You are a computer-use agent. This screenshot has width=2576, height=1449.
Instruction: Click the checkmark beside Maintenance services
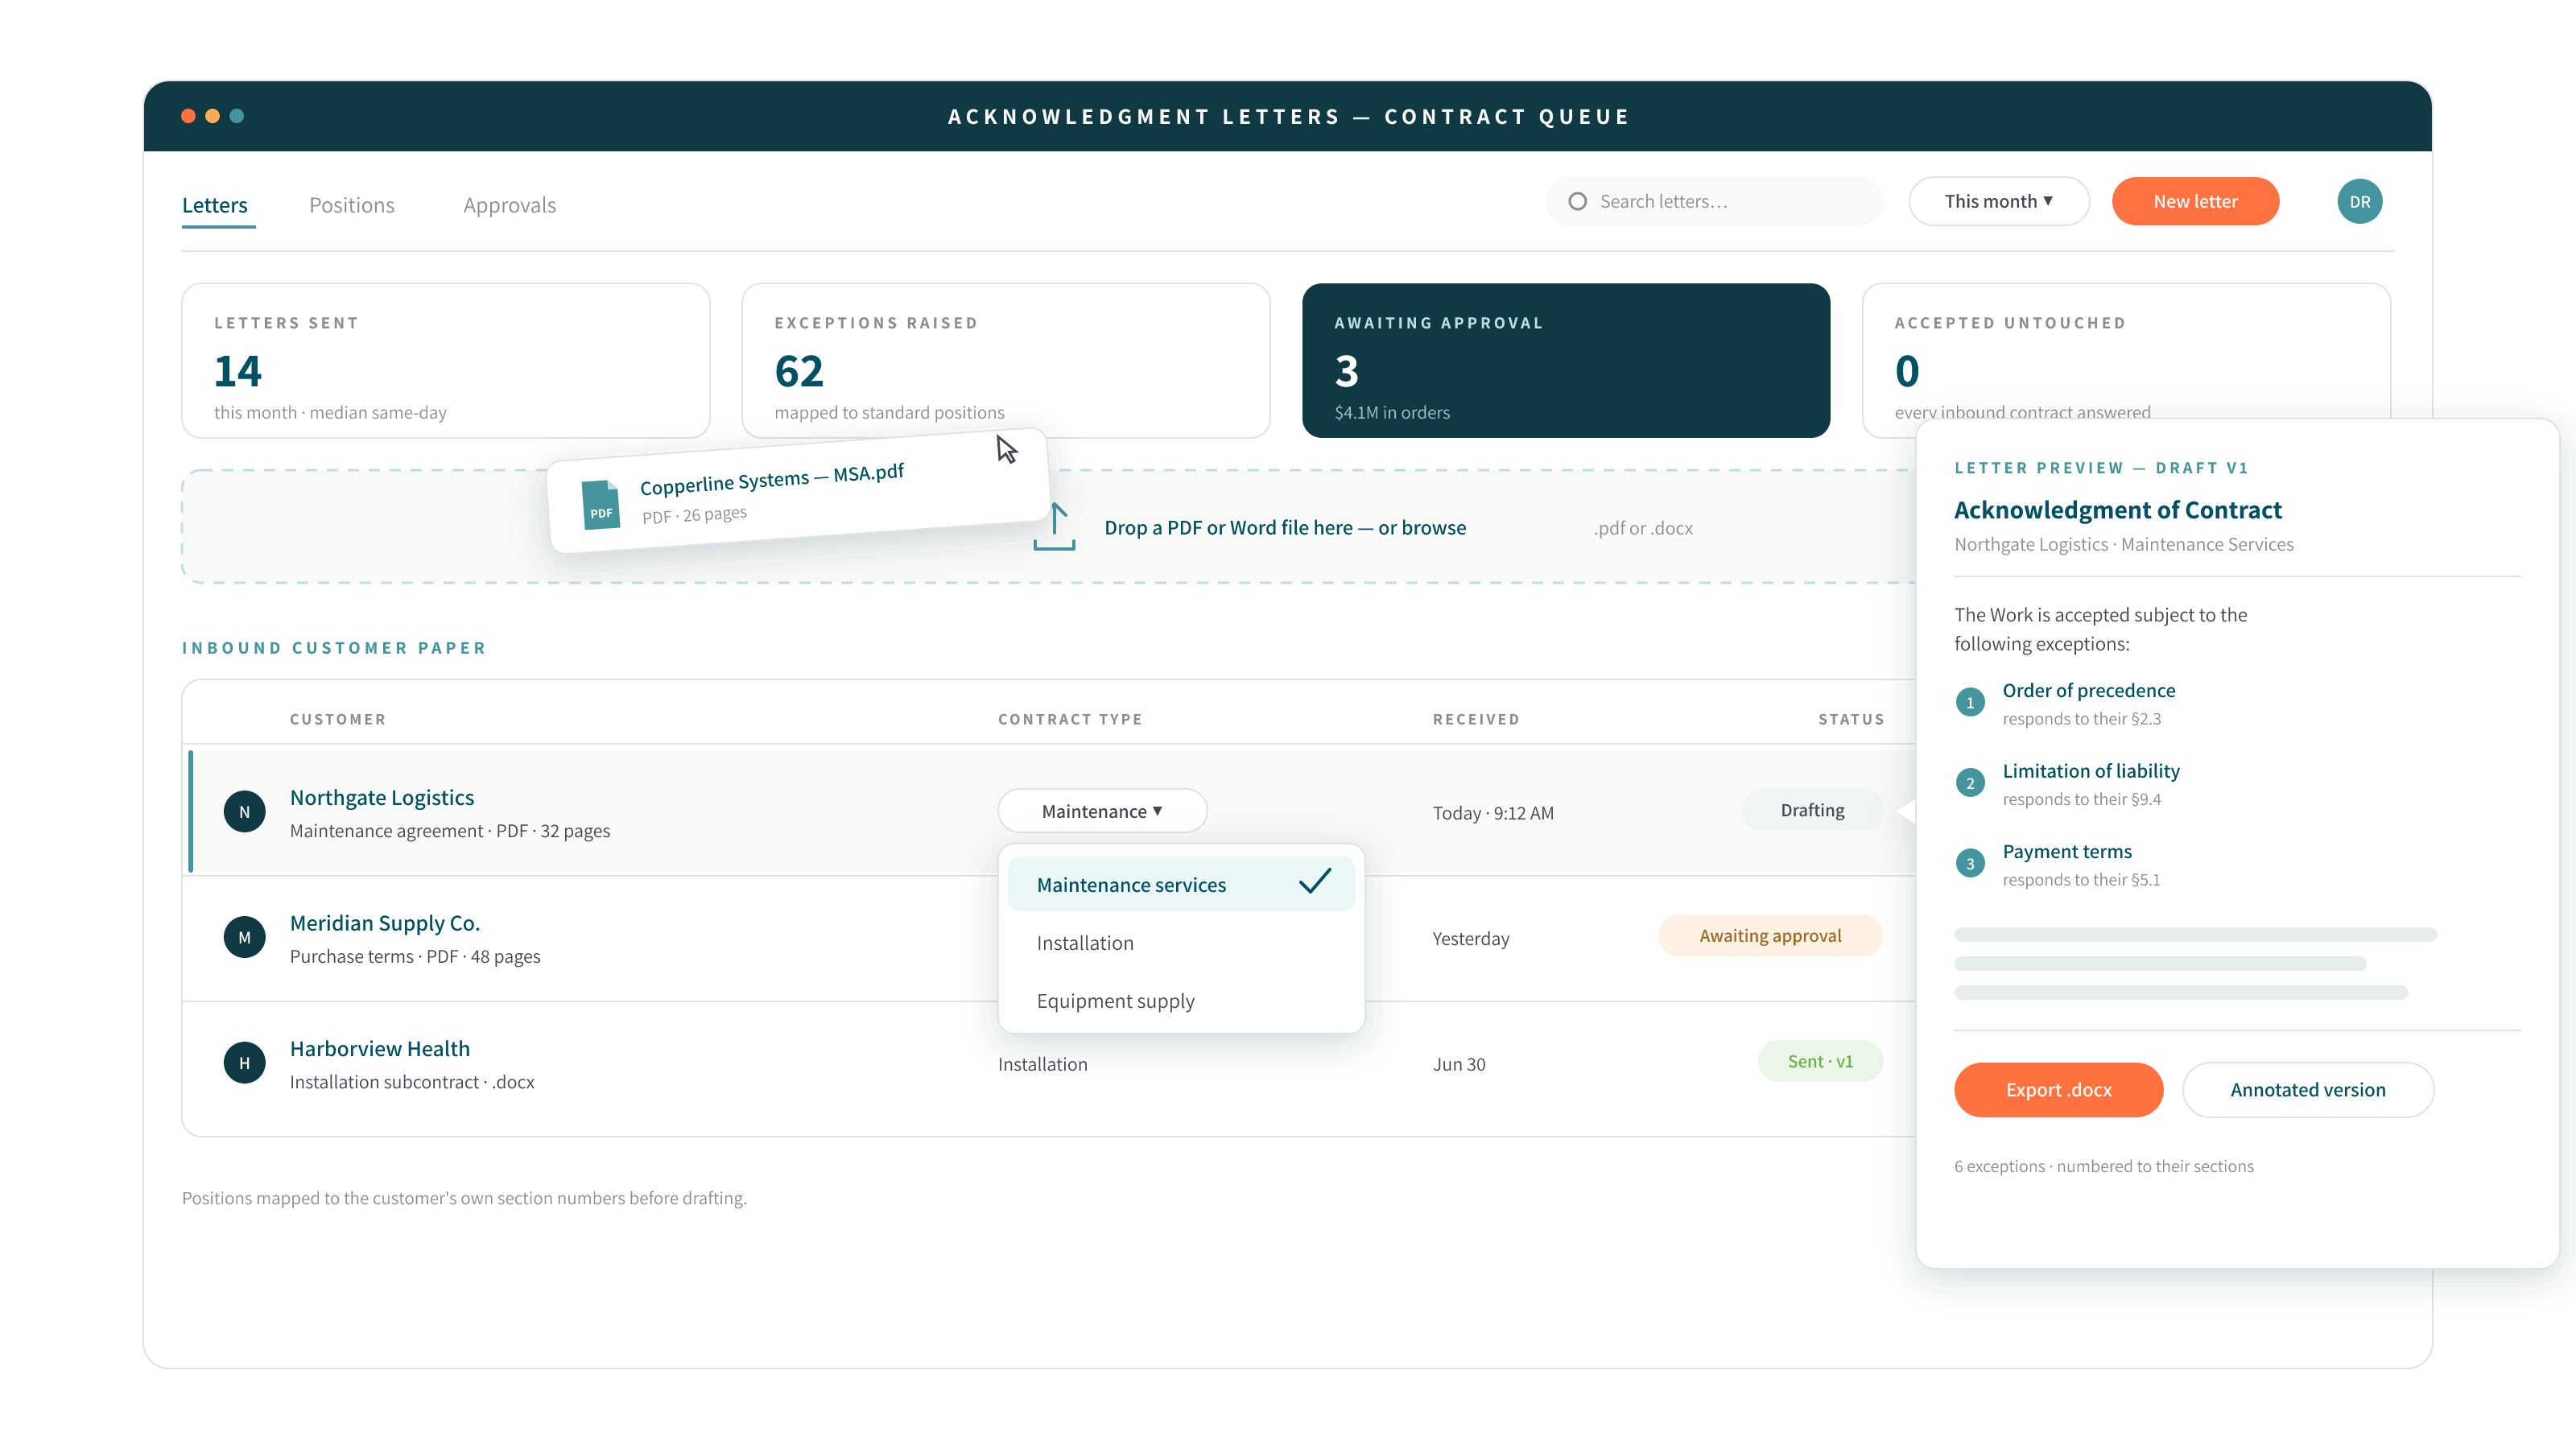tap(1315, 881)
